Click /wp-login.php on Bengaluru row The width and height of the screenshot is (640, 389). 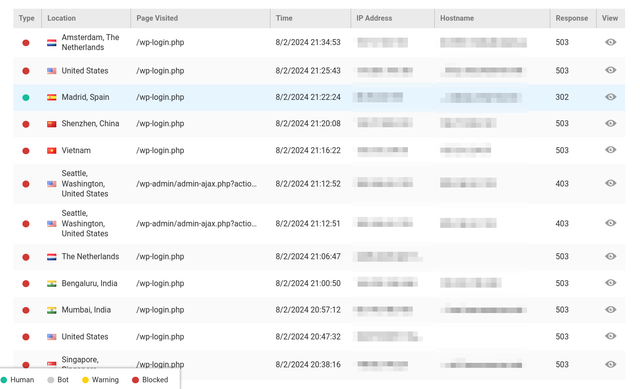click(x=160, y=283)
